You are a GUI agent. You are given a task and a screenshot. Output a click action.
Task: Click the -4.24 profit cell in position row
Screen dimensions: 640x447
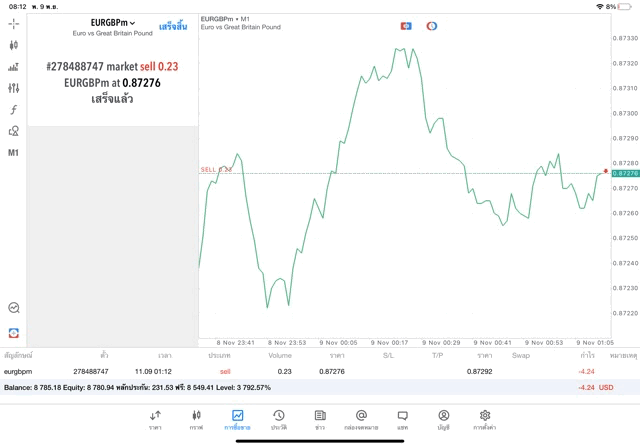pos(587,371)
